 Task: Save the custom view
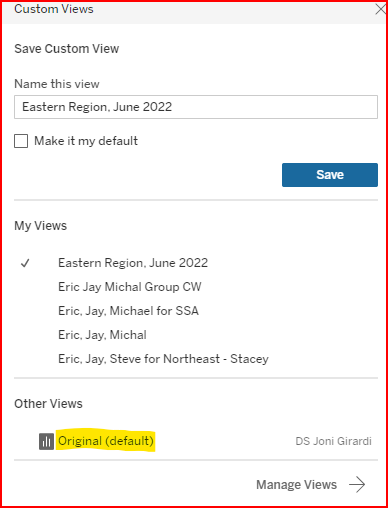pyautogui.click(x=330, y=175)
